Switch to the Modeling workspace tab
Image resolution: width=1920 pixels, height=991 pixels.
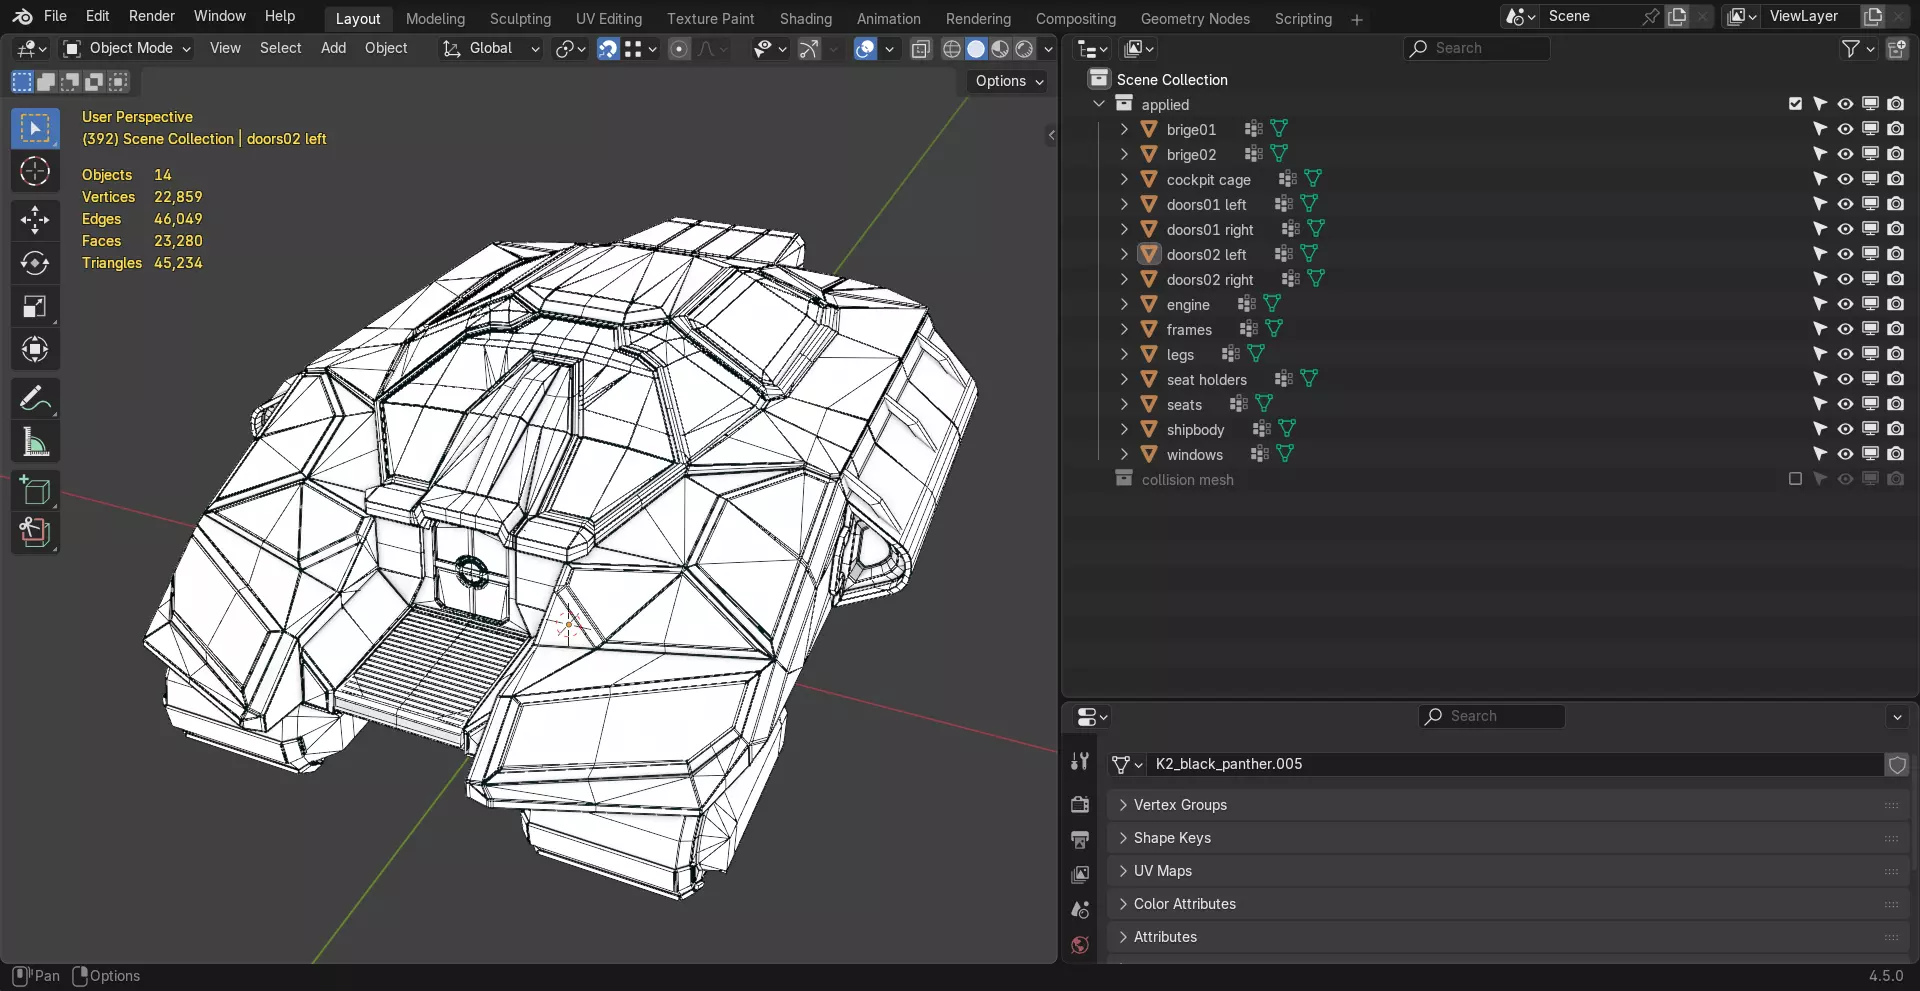pos(435,19)
